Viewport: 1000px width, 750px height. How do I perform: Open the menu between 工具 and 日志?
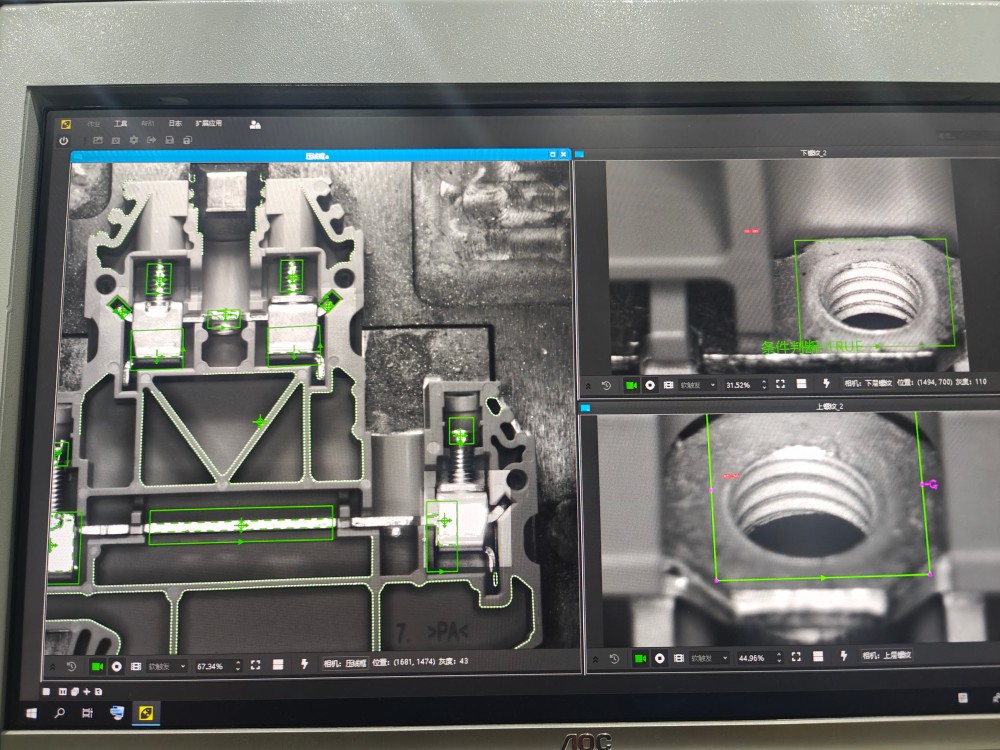148,124
